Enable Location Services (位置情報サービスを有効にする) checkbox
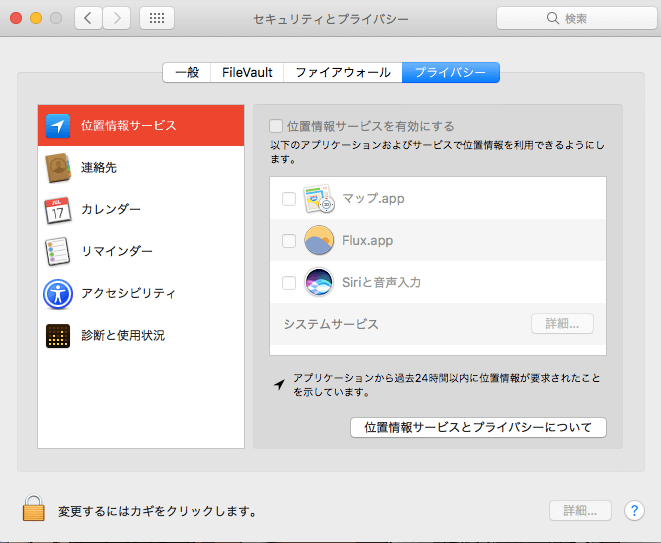 coord(276,126)
